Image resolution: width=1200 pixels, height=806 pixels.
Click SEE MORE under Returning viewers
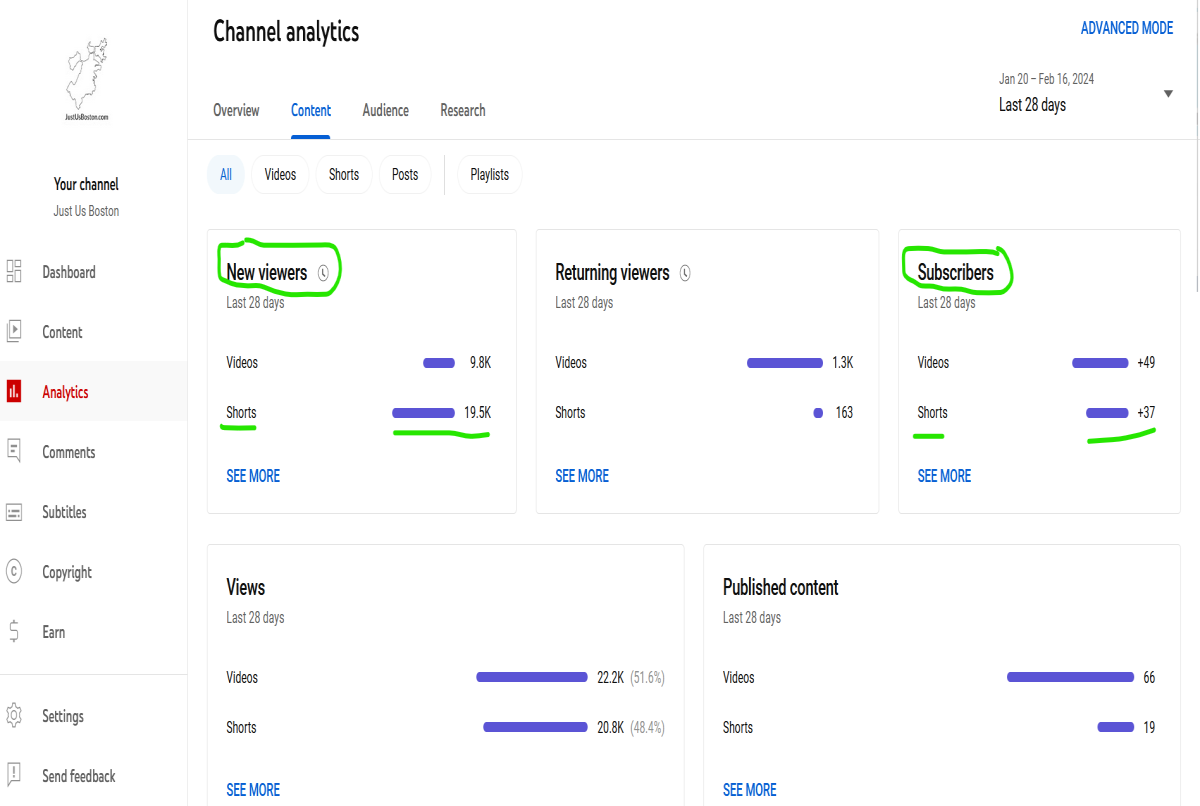582,476
